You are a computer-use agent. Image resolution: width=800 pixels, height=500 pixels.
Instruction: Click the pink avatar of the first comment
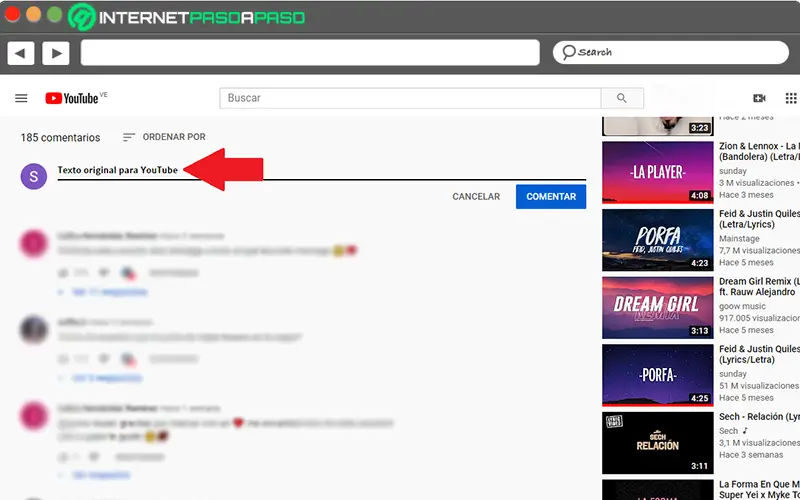(x=34, y=244)
